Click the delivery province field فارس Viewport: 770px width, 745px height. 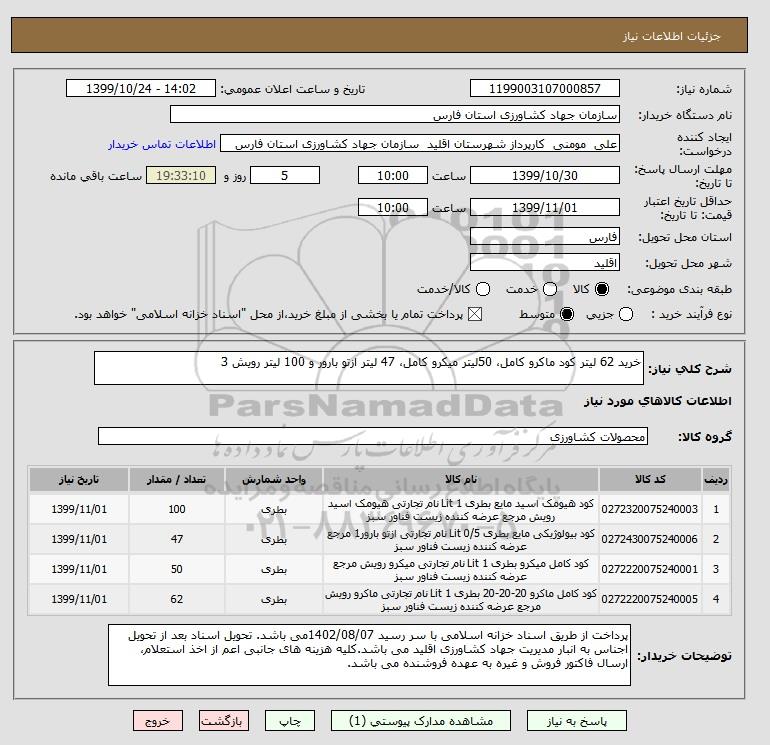coord(545,237)
